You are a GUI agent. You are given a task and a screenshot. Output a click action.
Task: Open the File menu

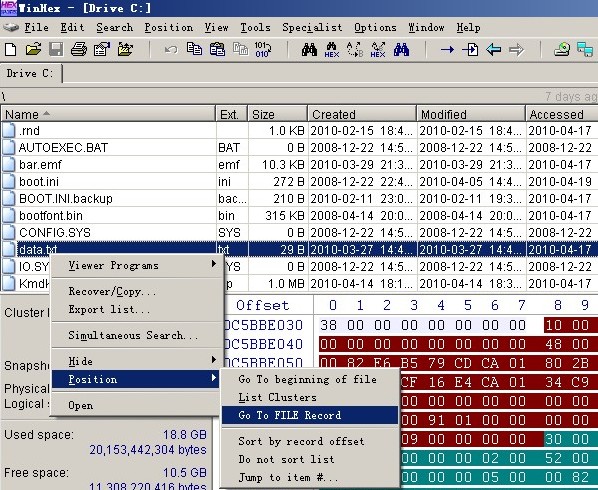tap(36, 27)
